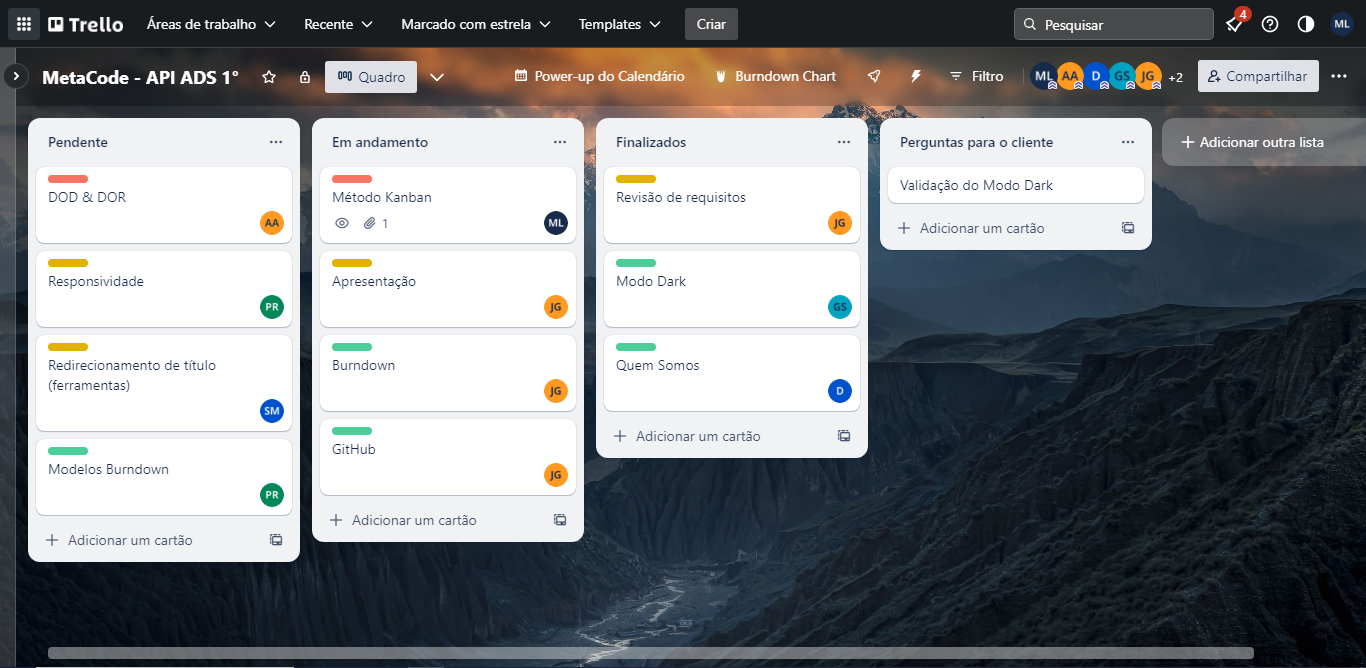This screenshot has width=1366, height=668.
Task: Toggle the theme contrast icon
Action: click(1306, 24)
